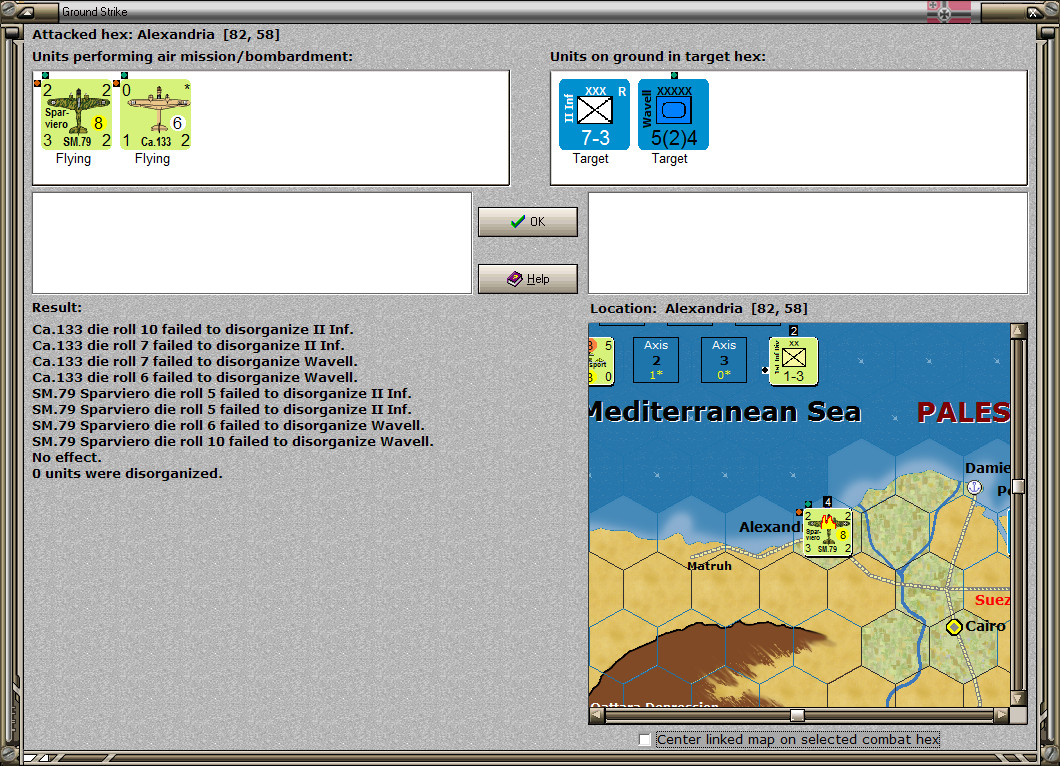Click the 'Flying' label under Ca.133
Viewport: 1060px width, 766px height.
(152, 158)
